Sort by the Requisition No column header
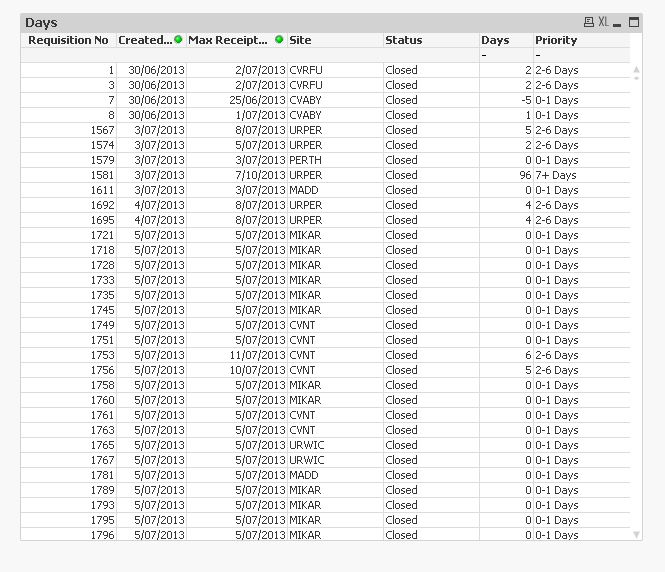 (68, 40)
